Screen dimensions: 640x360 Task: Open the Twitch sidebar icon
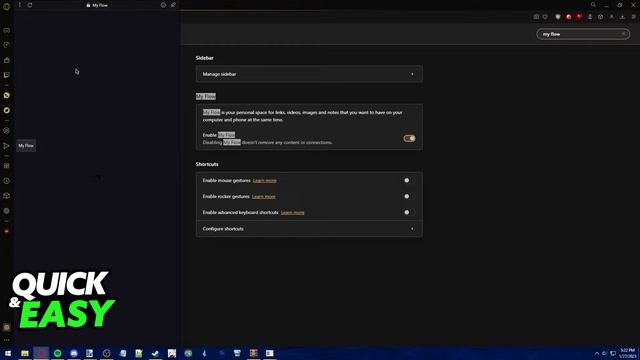(7, 75)
